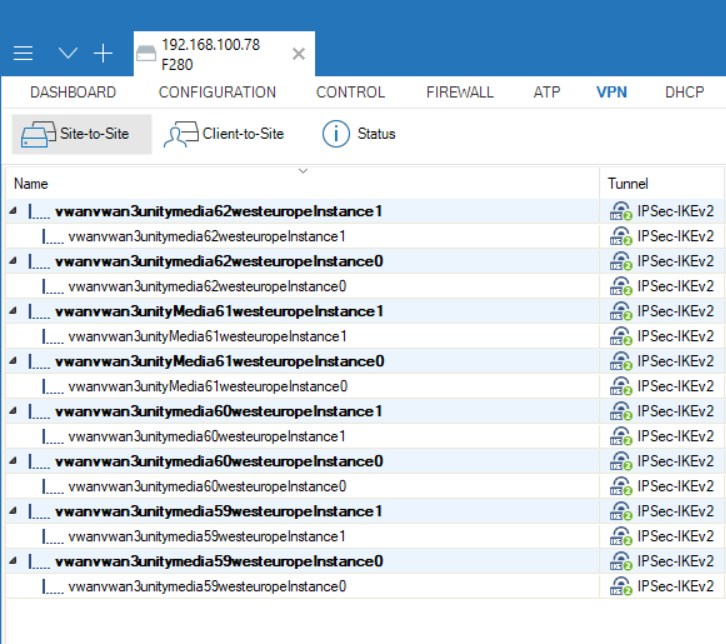Screen dimensions: 726x644
Task: Click the Client-to-Site user icon
Action: tap(181, 135)
